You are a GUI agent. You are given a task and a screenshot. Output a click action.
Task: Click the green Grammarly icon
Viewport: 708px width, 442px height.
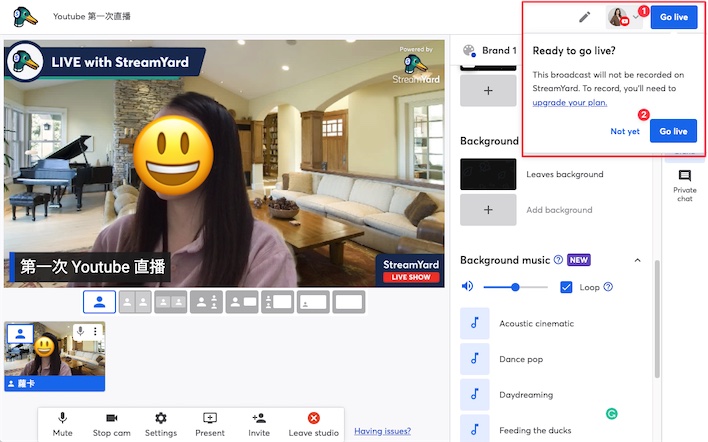point(611,414)
